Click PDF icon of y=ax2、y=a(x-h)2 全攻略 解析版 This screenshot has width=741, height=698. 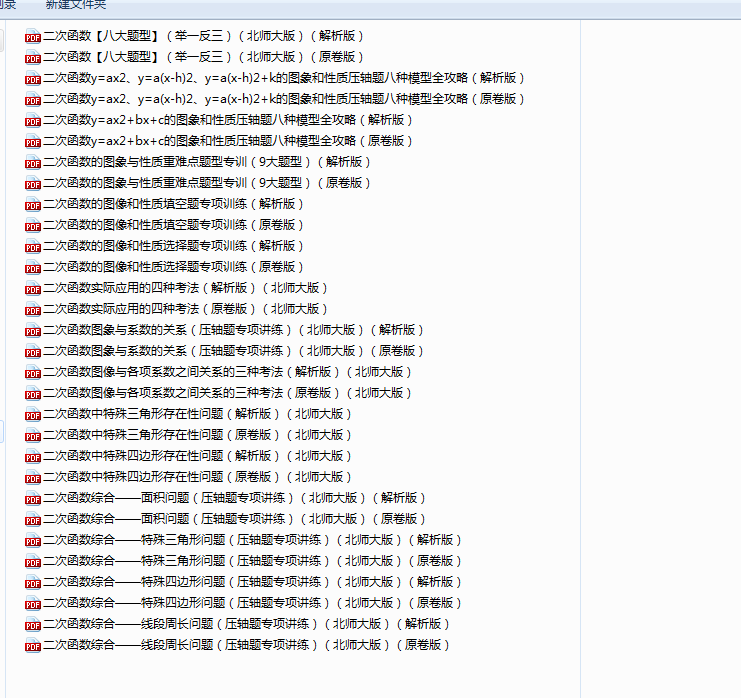(x=33, y=78)
